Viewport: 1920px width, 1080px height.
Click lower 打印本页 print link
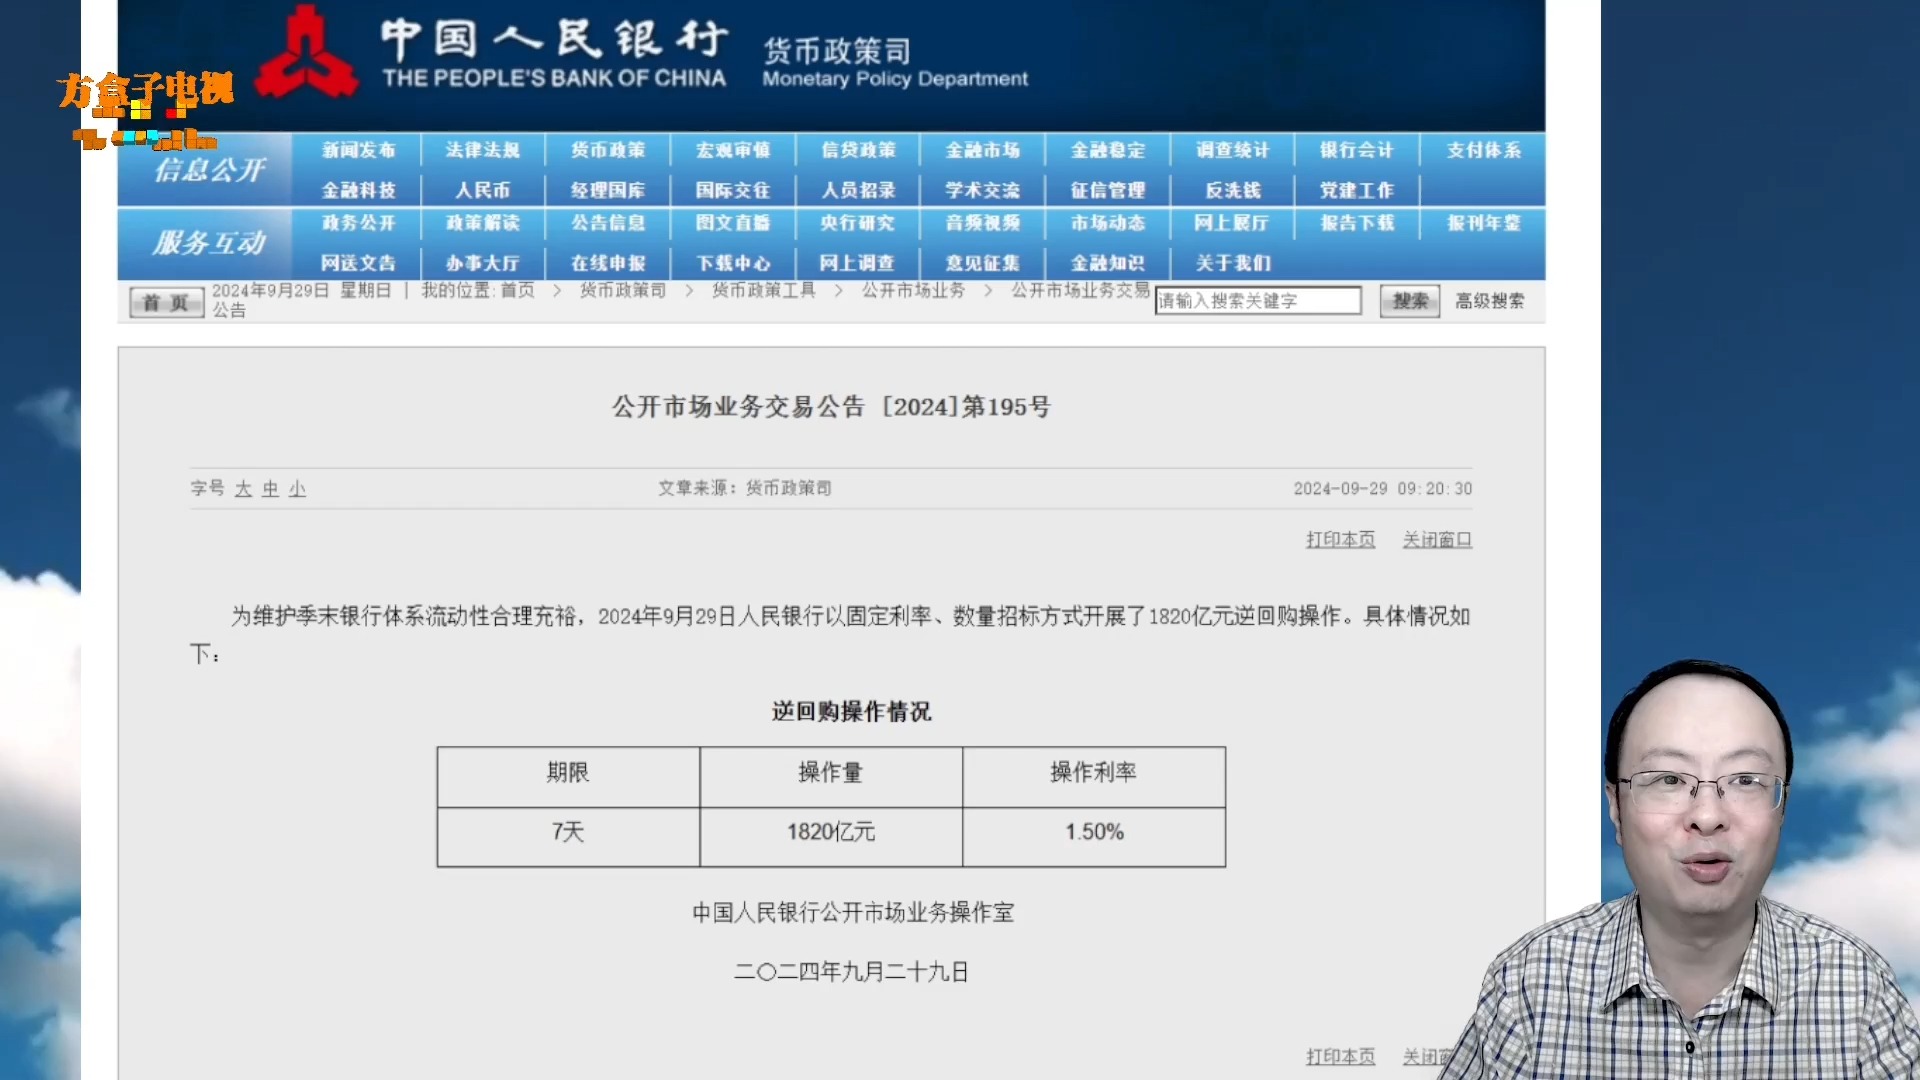(1340, 1057)
